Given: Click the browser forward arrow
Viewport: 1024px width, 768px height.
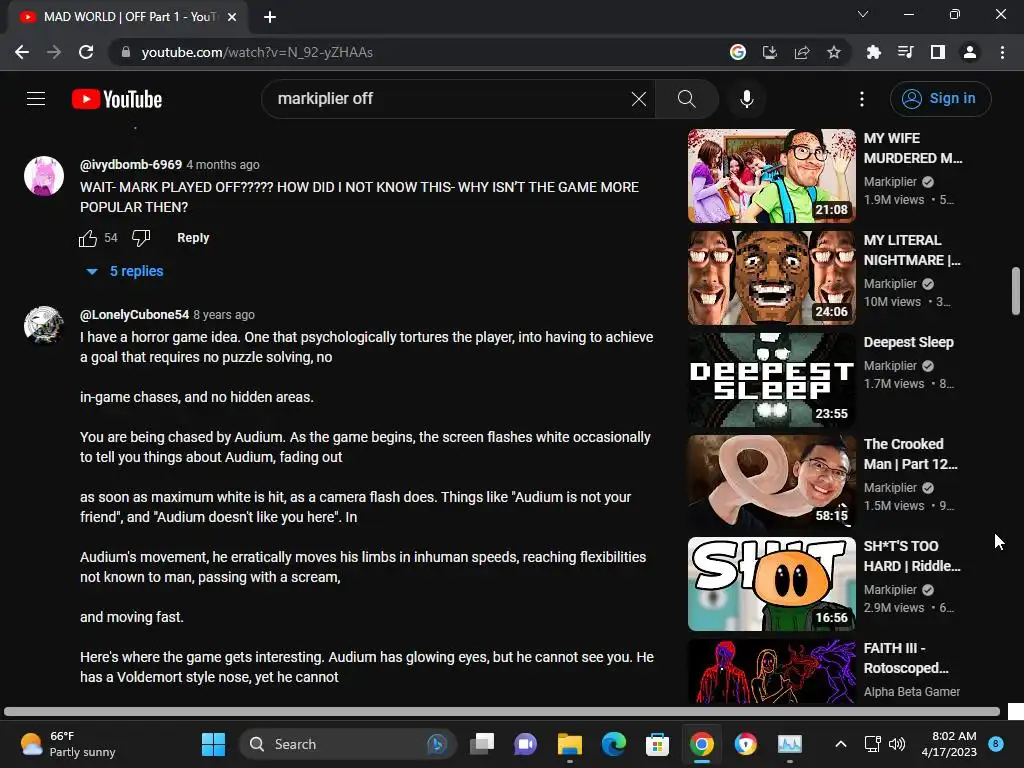Looking at the screenshot, I should tap(54, 52).
